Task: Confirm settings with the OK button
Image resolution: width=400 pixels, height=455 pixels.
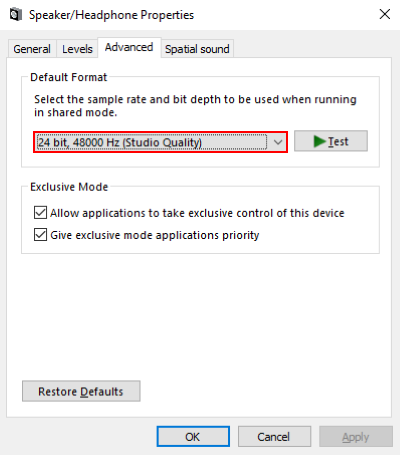Action: 193,437
